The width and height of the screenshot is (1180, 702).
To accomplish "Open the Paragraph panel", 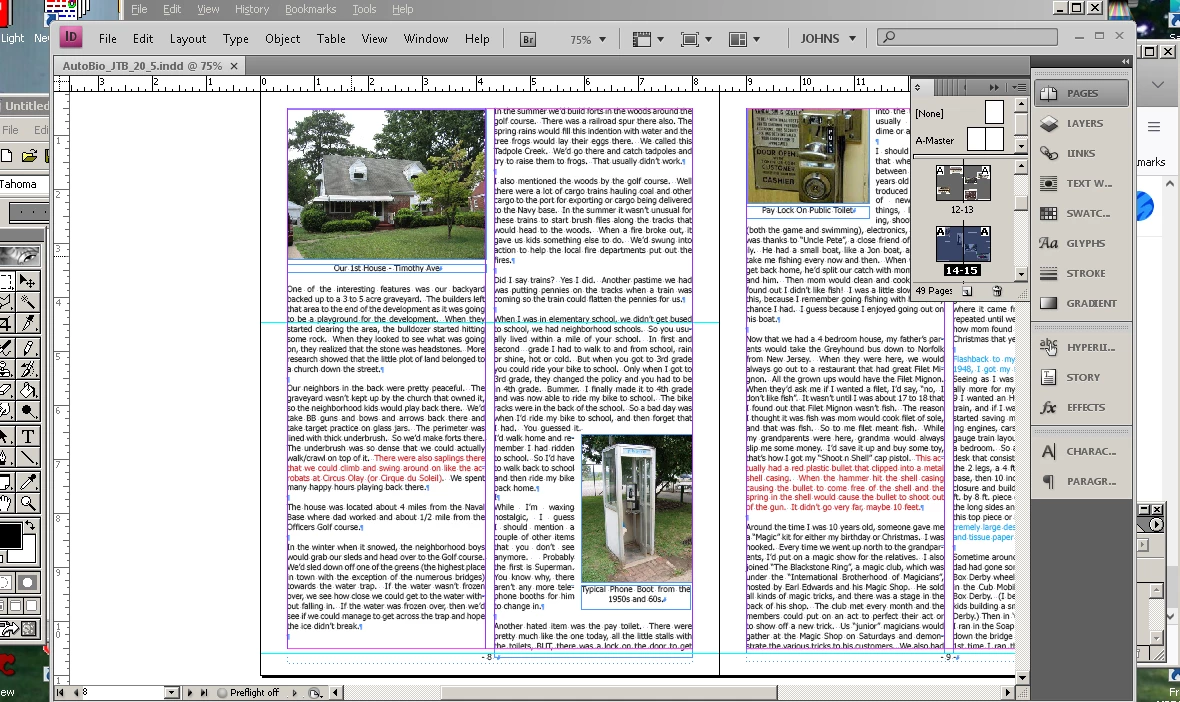I will click(1081, 482).
